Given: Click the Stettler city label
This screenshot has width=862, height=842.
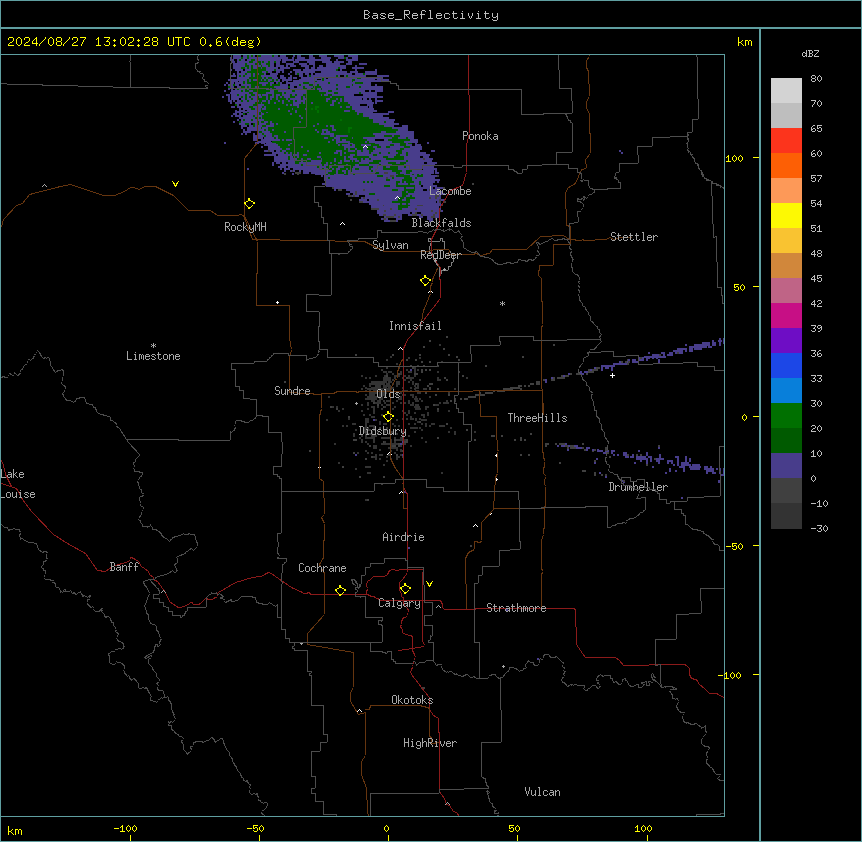Looking at the screenshot, I should point(634,237).
